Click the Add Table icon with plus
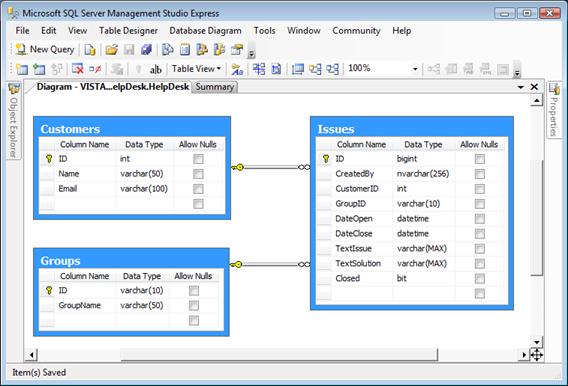The image size is (568, 386). coord(39,69)
